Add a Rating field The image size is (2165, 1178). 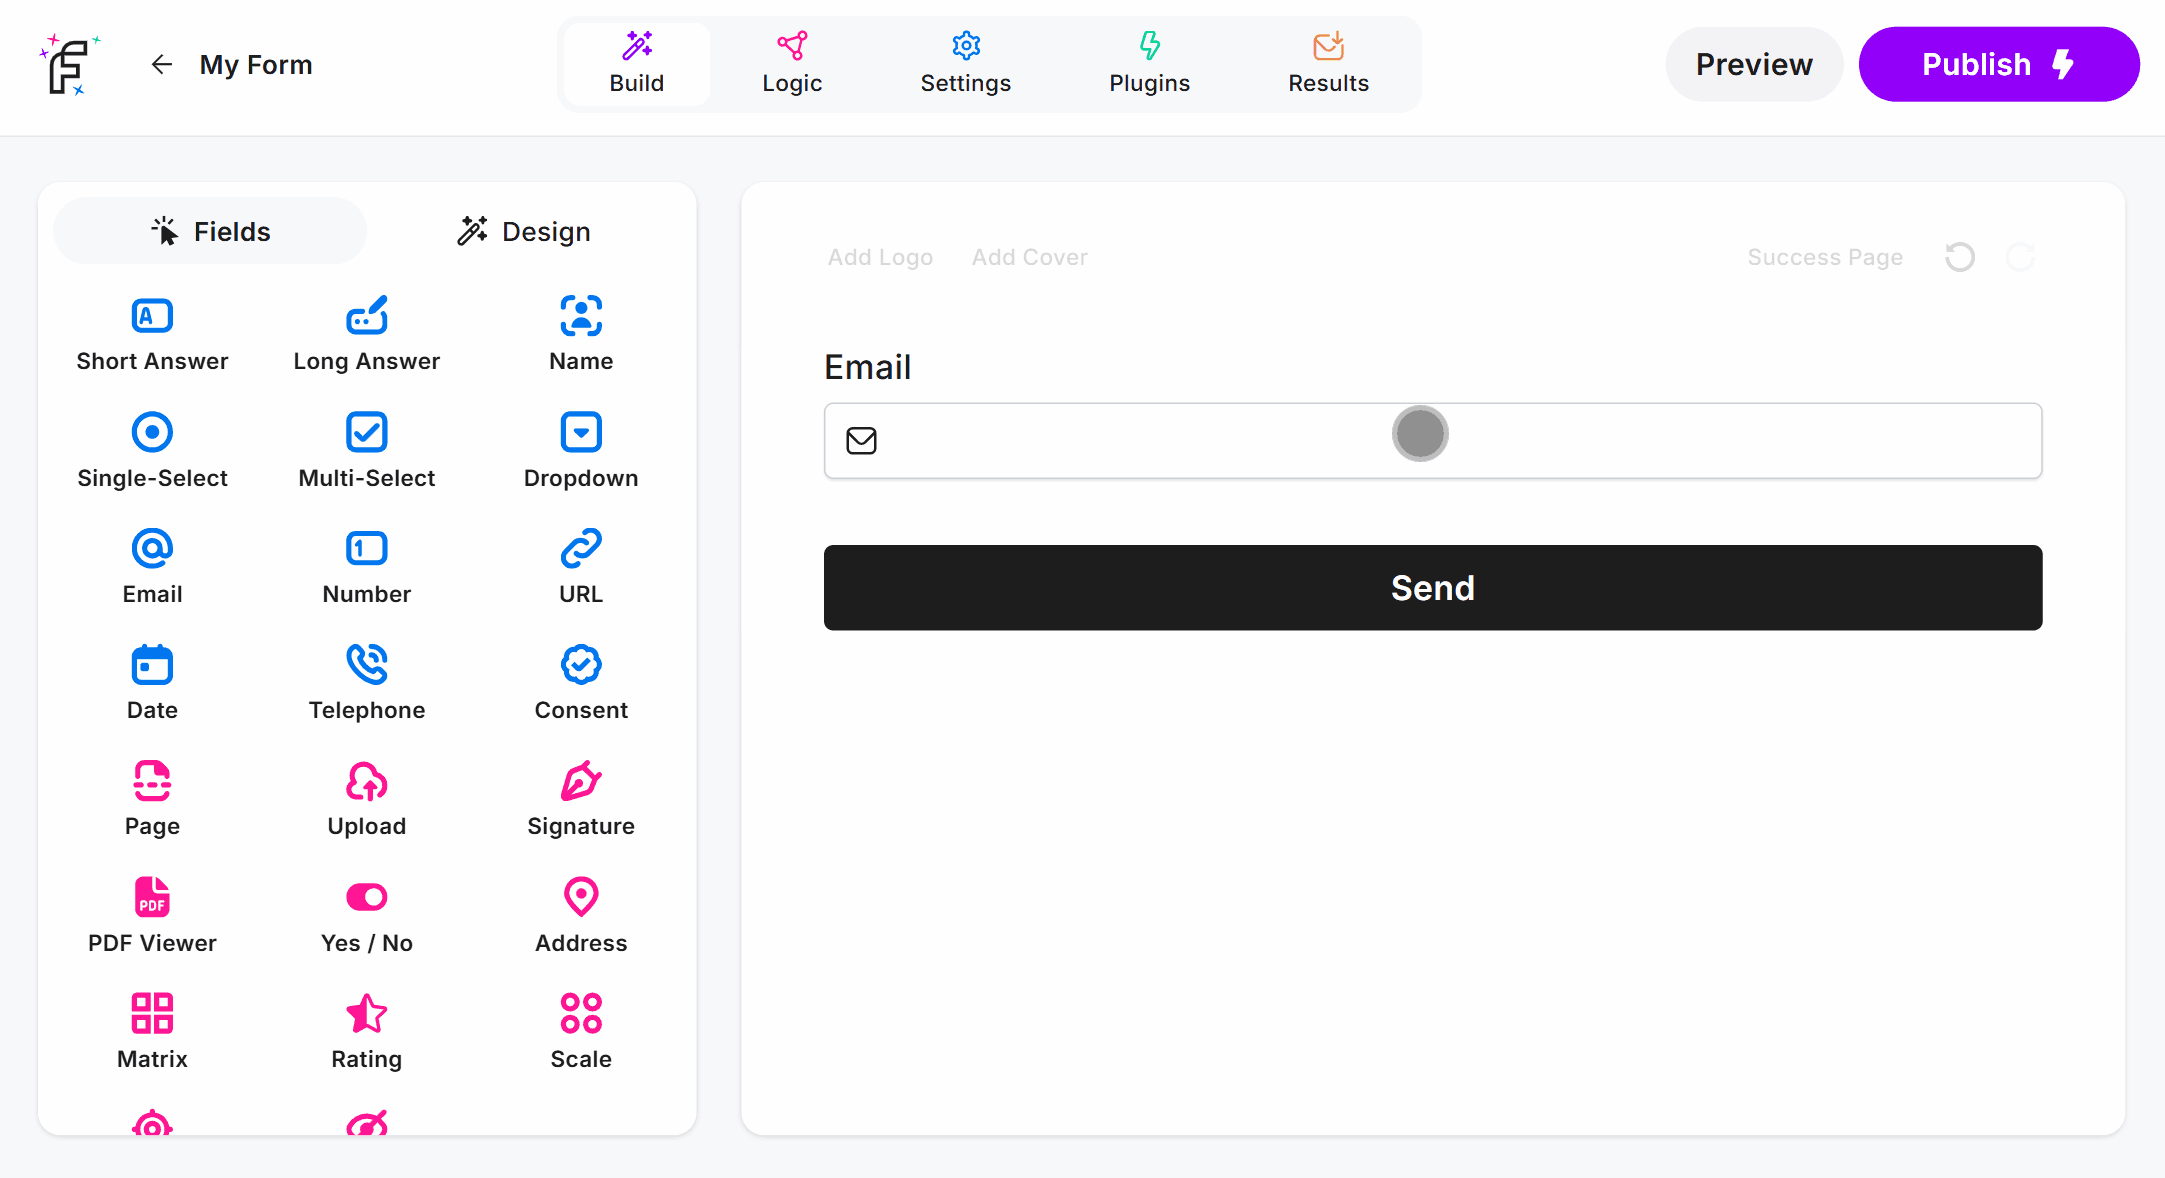click(x=367, y=1032)
